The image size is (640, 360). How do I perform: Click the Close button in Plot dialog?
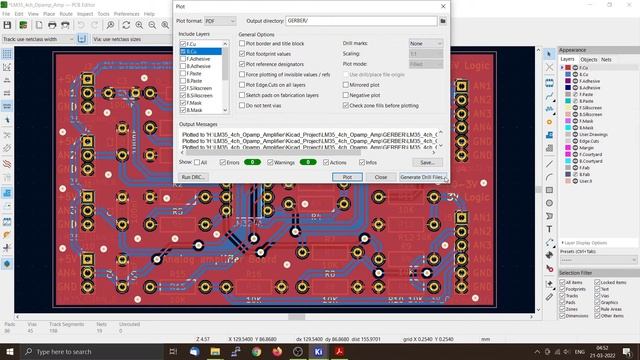tap(381, 177)
